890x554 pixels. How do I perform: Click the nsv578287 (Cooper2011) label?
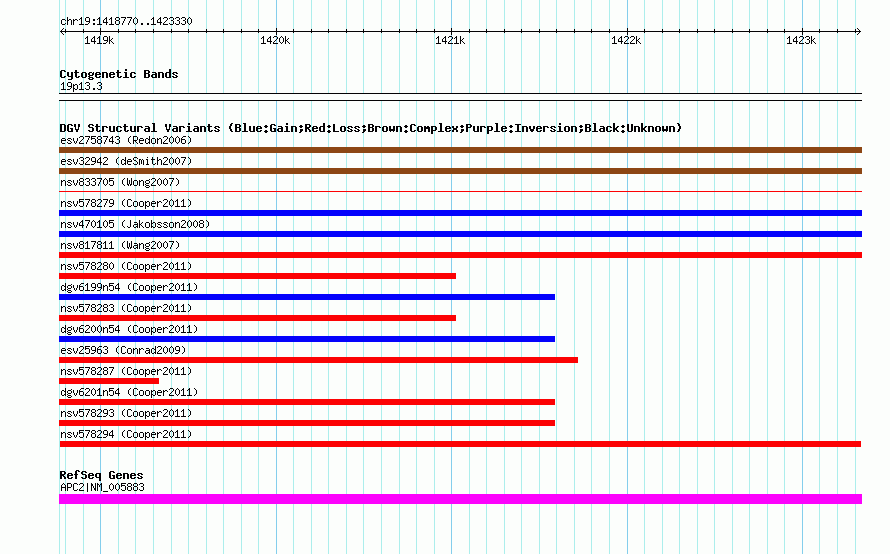click(x=126, y=371)
